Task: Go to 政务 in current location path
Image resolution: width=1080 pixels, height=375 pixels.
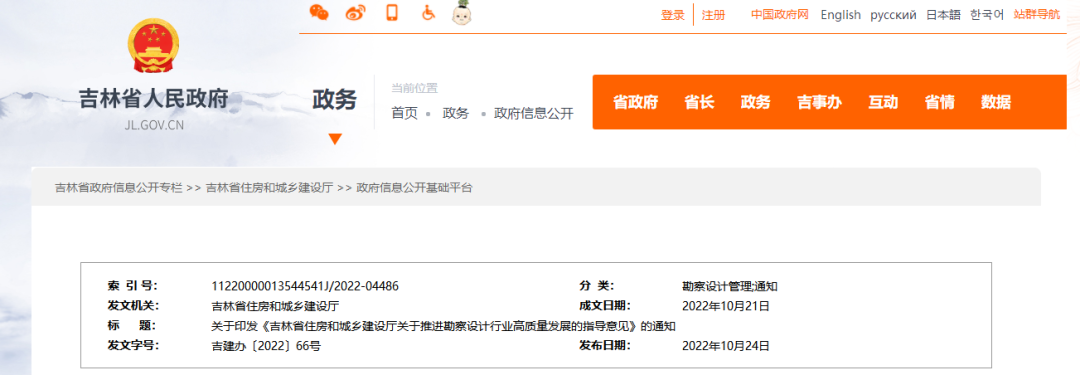Action: (455, 114)
